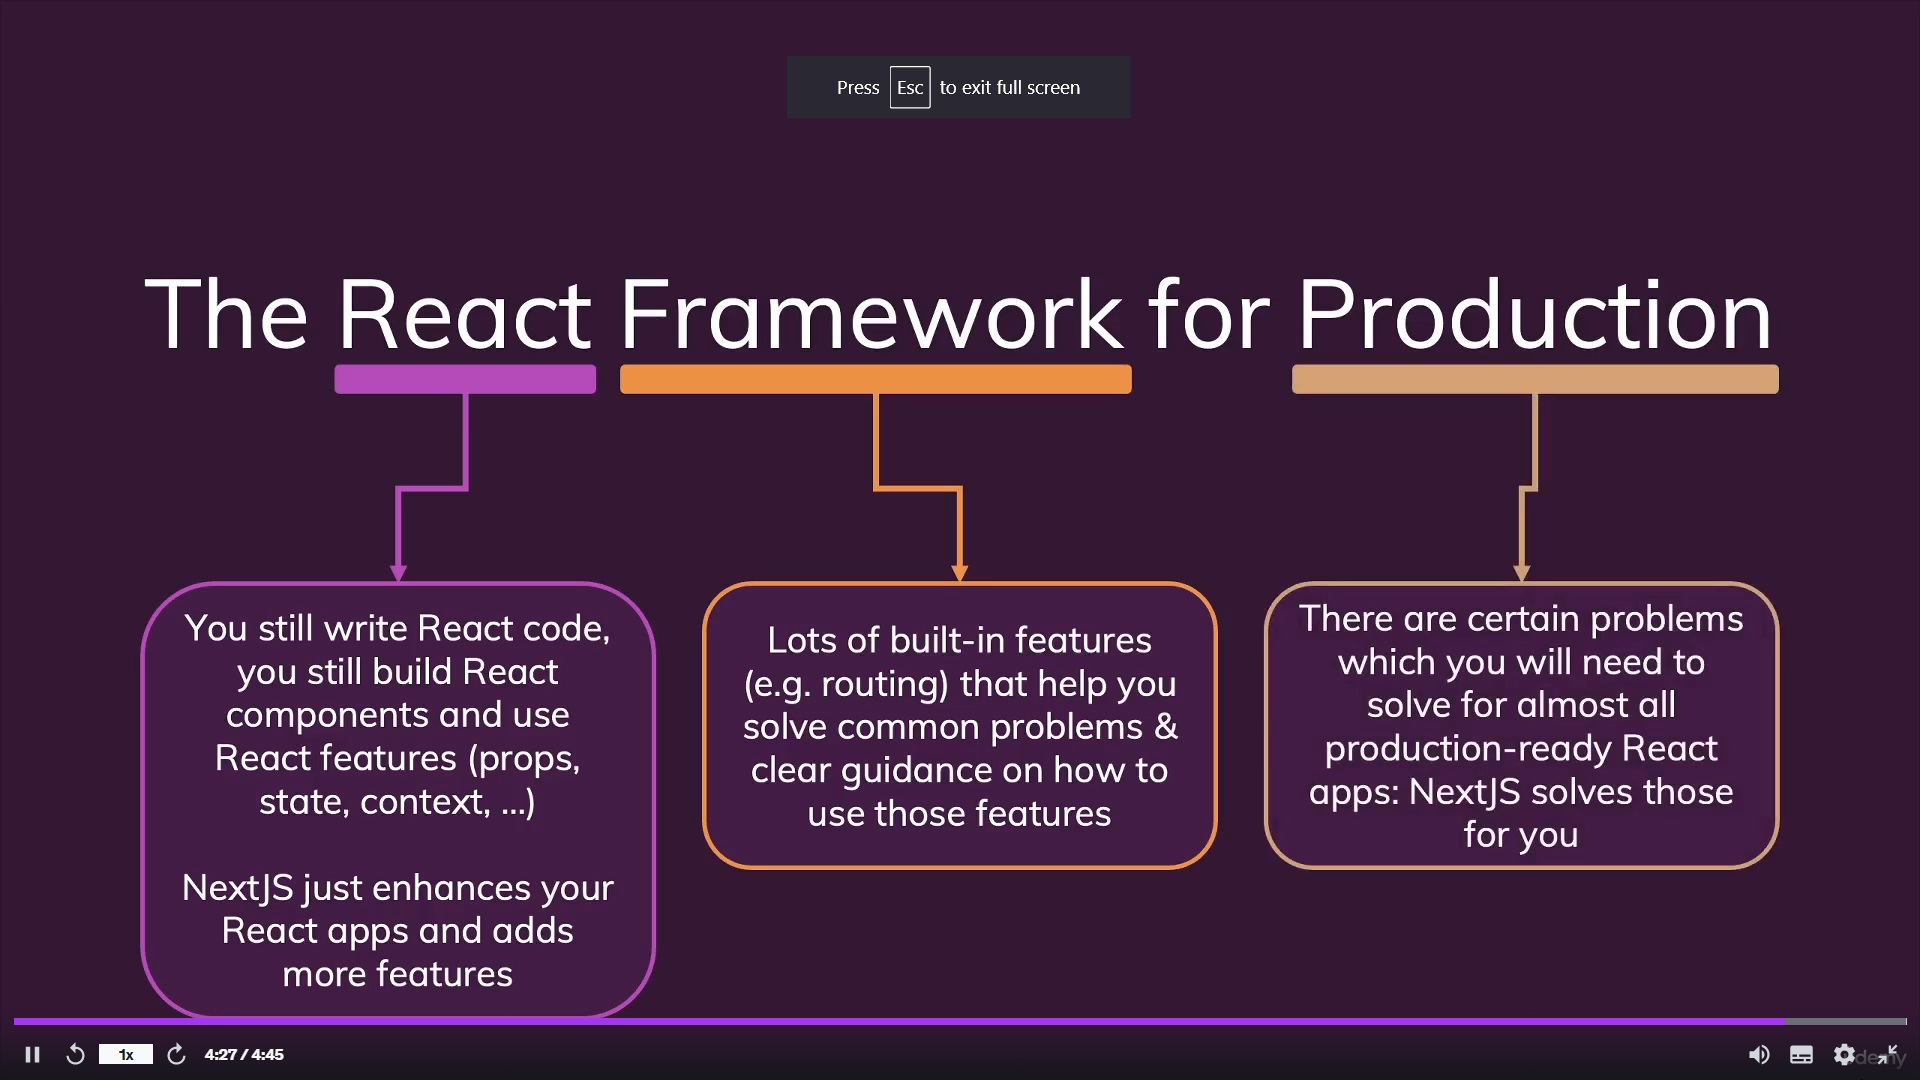This screenshot has width=1920, height=1080.
Task: Click the pause button to stop playback
Action: tap(33, 1055)
